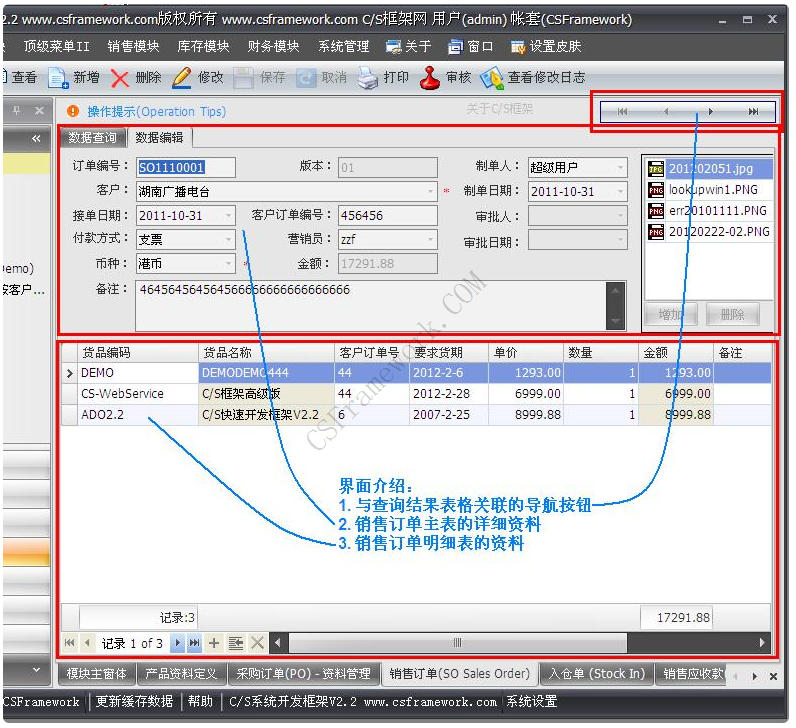Image resolution: width=796 pixels, height=728 pixels.
Task: Pin the left side panel
Action: tap(17, 110)
